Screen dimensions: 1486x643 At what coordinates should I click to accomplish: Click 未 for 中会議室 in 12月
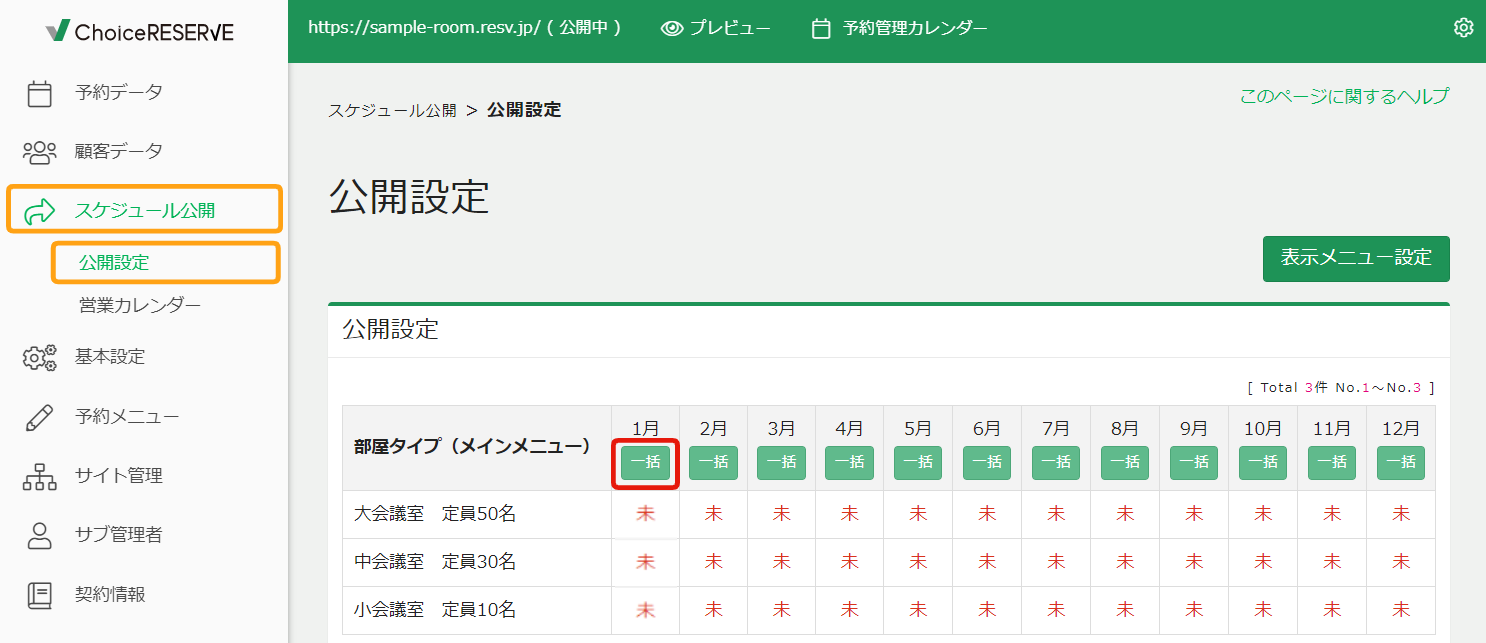coord(1401,562)
